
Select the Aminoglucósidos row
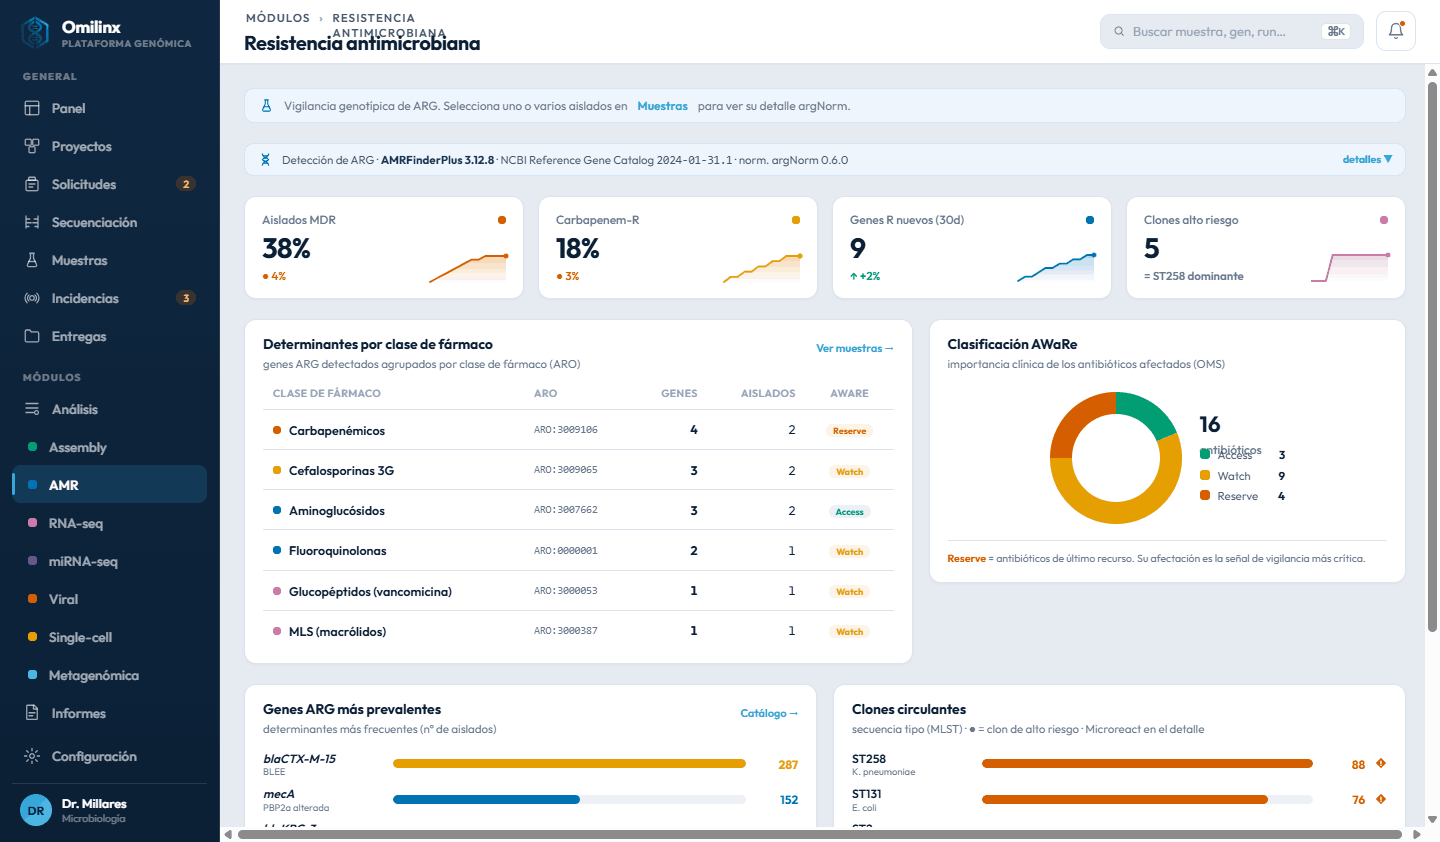pos(578,510)
